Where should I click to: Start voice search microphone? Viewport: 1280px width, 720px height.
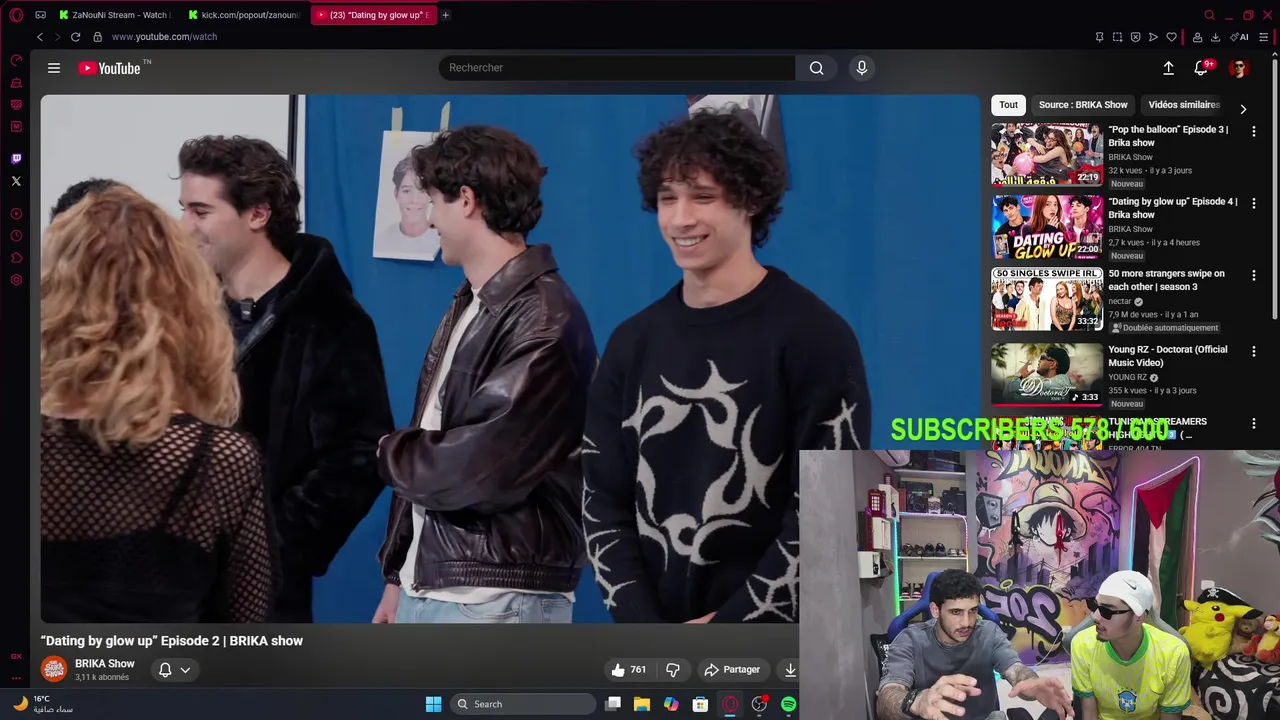862,68
